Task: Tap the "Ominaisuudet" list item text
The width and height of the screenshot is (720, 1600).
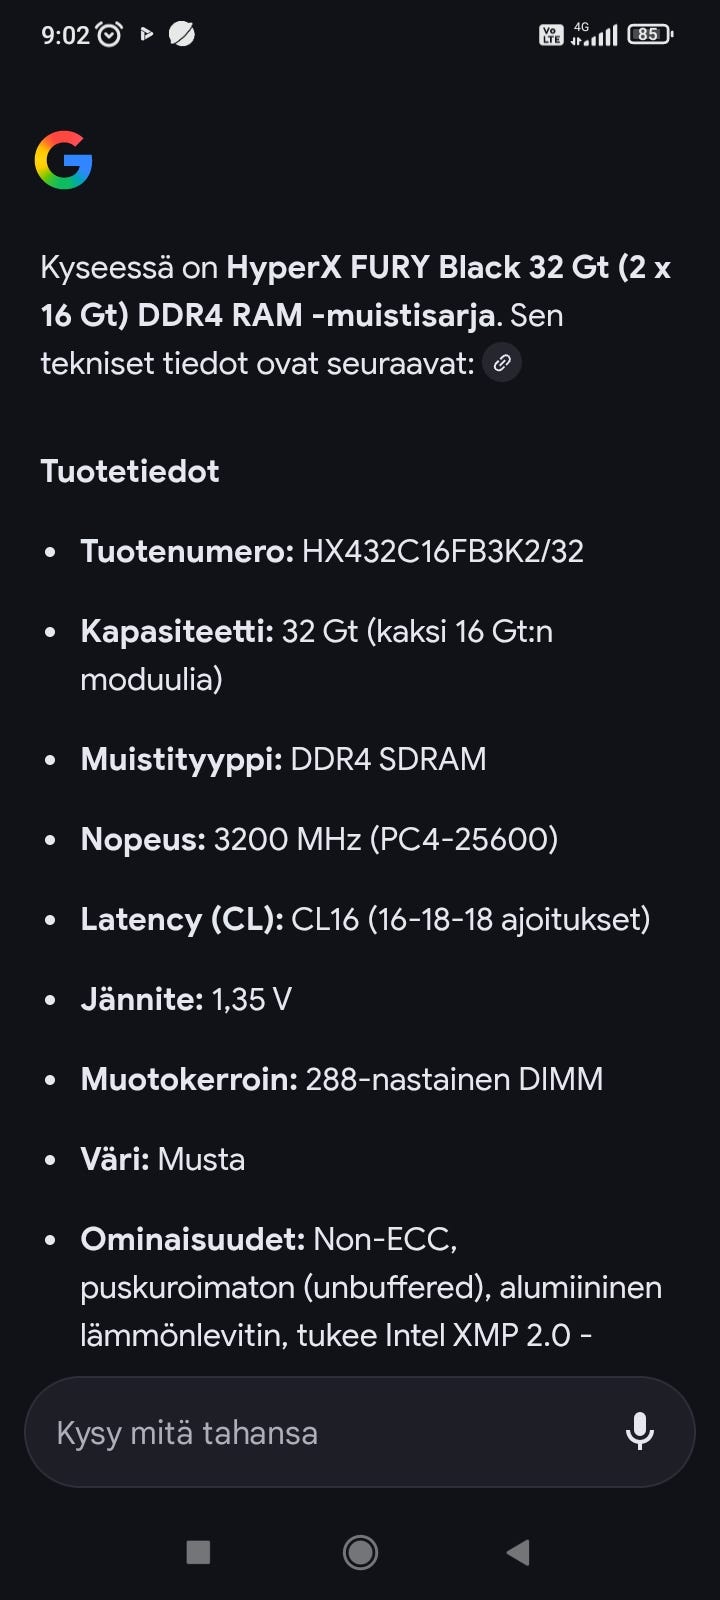Action: (x=370, y=1287)
